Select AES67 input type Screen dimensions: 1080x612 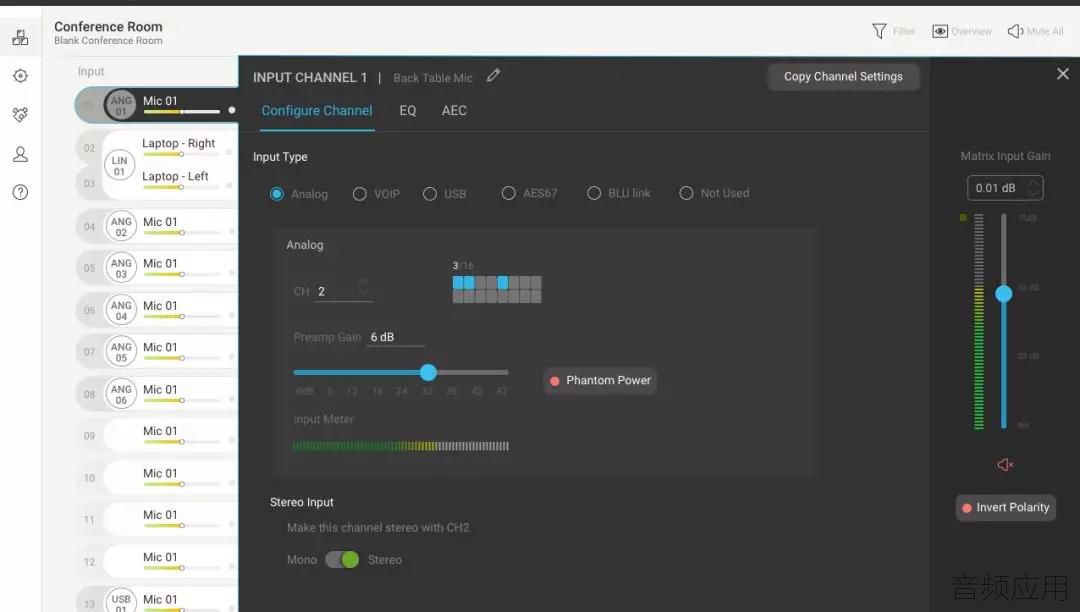coord(508,193)
